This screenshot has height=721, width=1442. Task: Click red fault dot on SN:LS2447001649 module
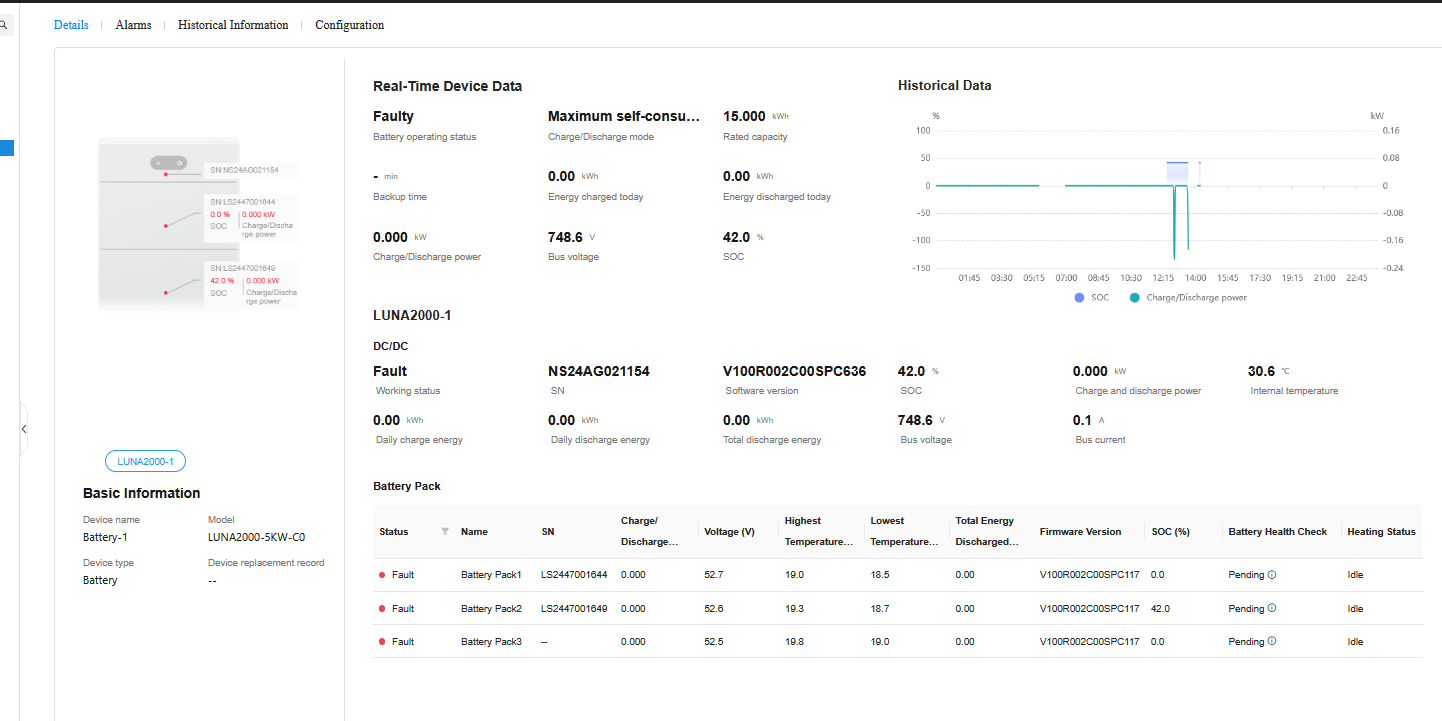pos(166,293)
